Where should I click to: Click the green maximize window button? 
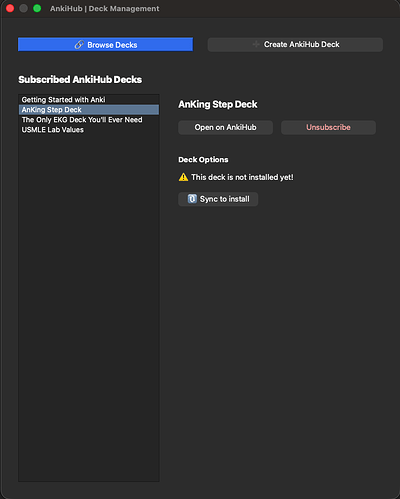pos(37,8)
